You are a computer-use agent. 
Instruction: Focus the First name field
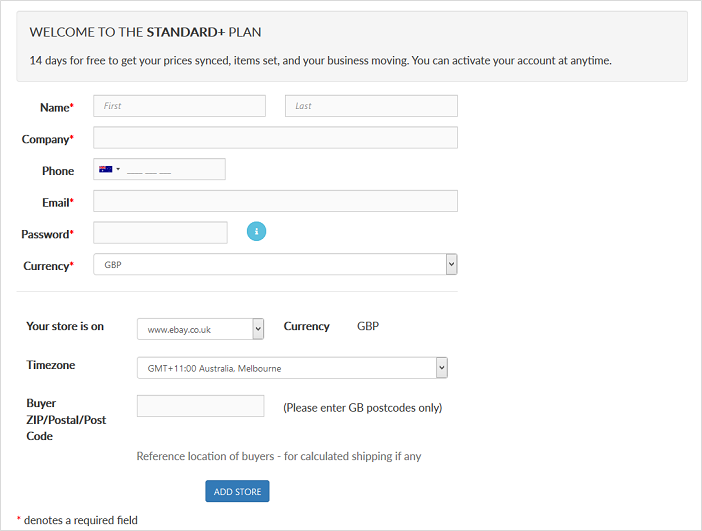180,106
